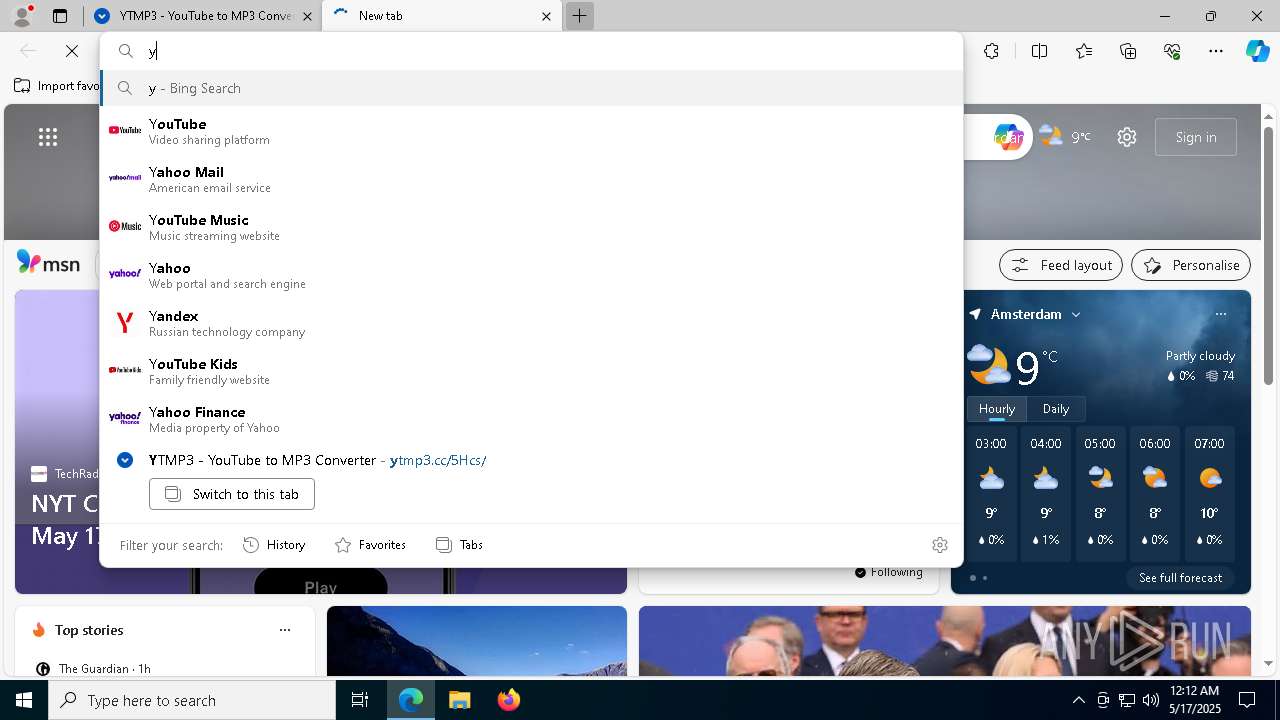The width and height of the screenshot is (1280, 720).
Task: Open Browser essentials heart icon
Action: (1172, 51)
